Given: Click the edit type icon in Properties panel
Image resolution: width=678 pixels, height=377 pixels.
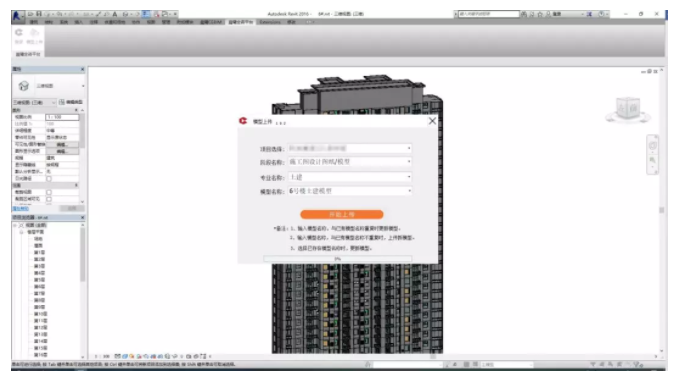Looking at the screenshot, I should [62, 102].
